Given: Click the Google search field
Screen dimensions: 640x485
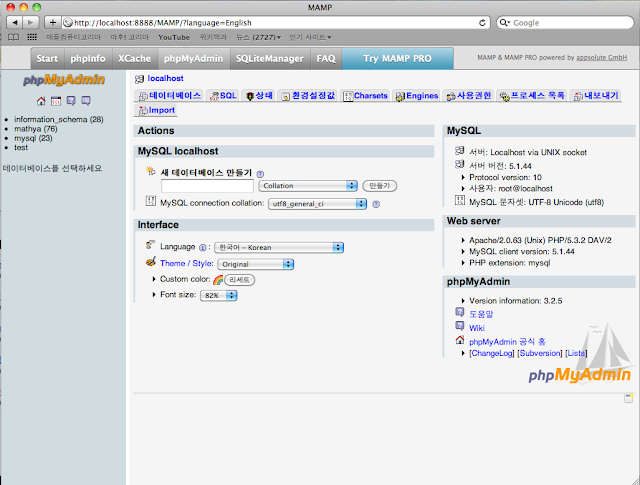Looking at the screenshot, I should 565,22.
